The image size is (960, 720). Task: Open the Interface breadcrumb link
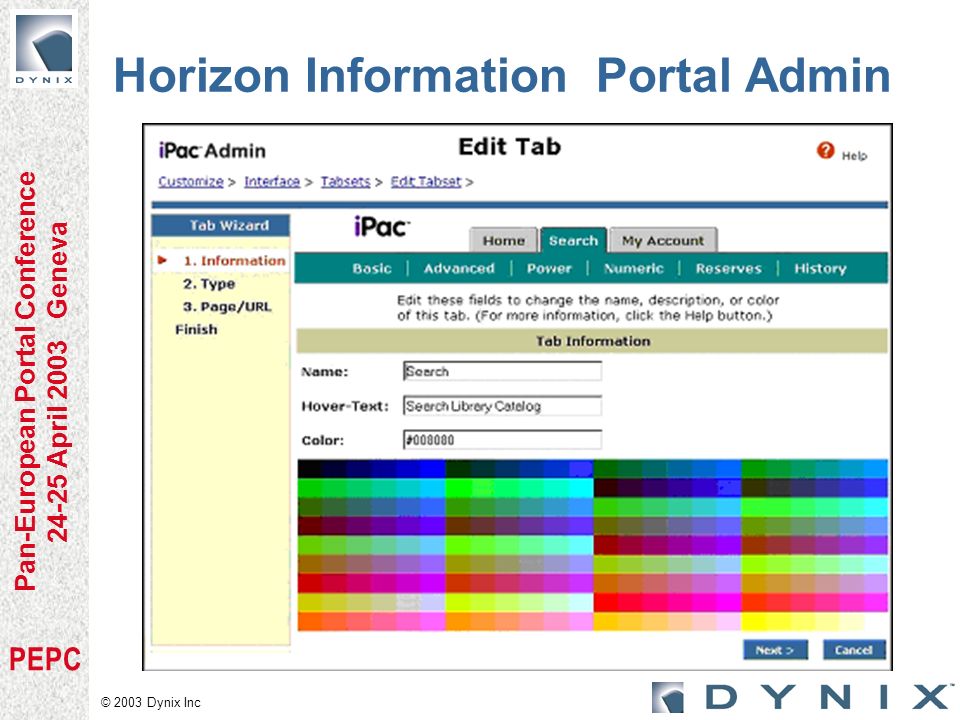[272, 182]
